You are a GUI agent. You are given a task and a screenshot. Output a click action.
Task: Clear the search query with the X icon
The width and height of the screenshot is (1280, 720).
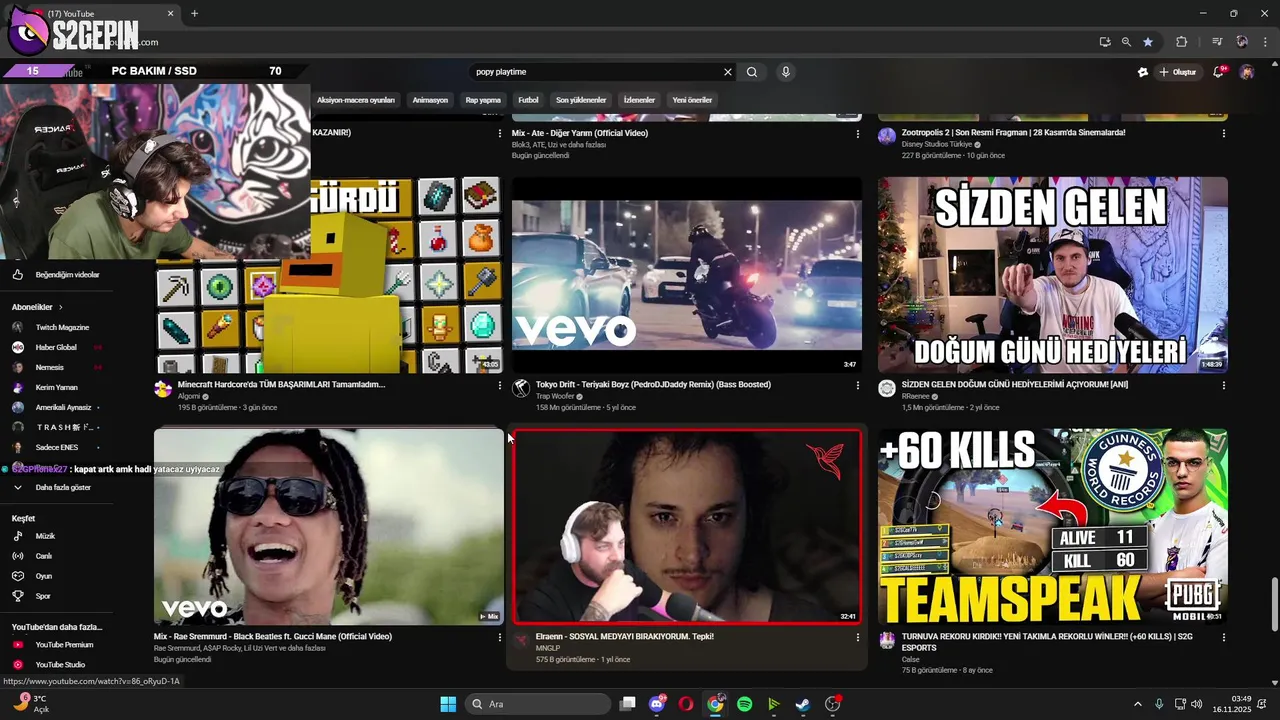pos(728,72)
